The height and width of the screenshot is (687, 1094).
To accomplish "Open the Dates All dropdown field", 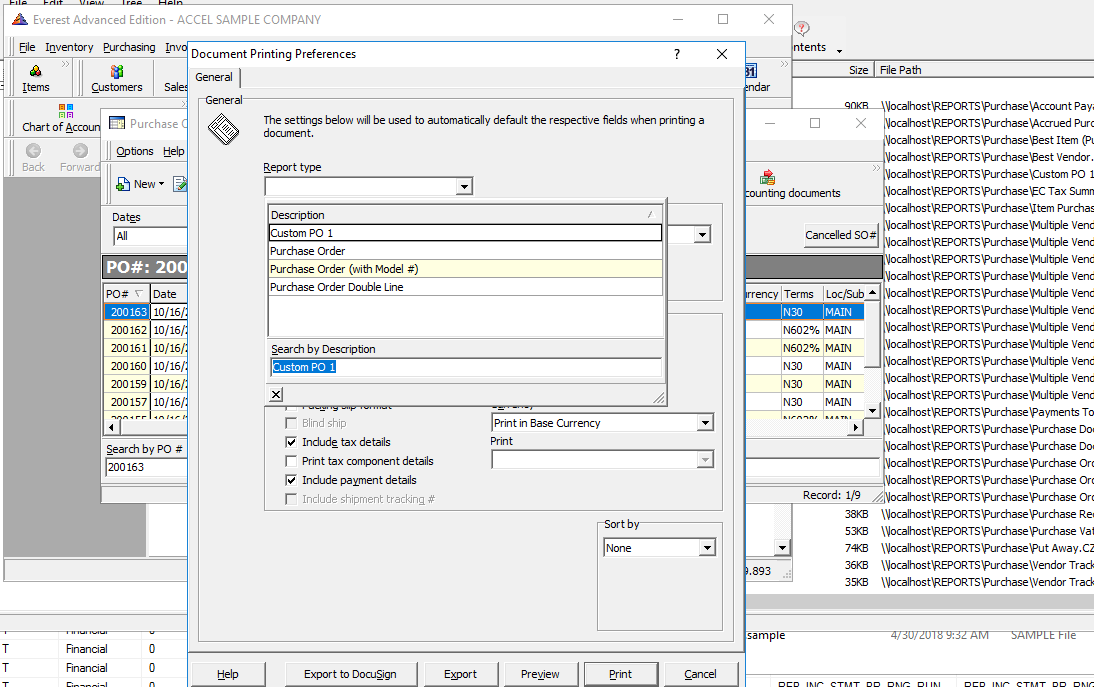I will pyautogui.click(x=150, y=236).
